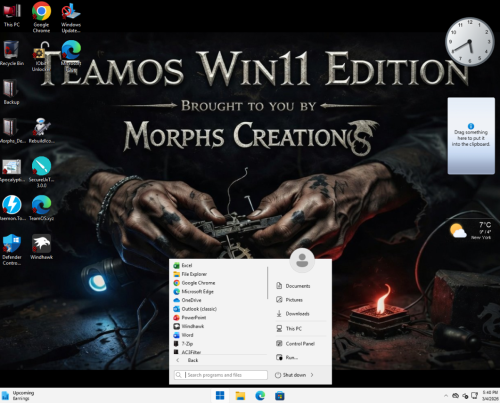The image size is (500, 403).
Task: Show hidden system tray icons chevron
Action: 446,396
